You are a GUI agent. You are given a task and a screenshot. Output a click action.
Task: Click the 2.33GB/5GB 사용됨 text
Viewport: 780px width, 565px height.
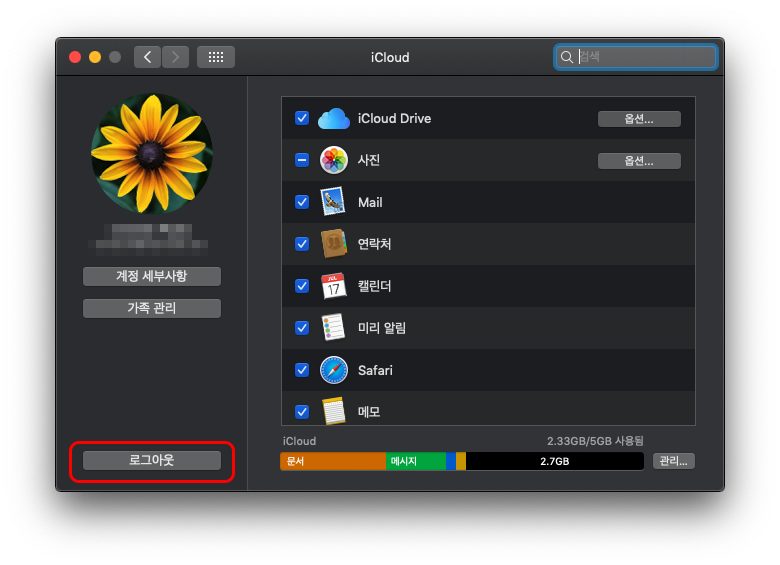coord(595,441)
